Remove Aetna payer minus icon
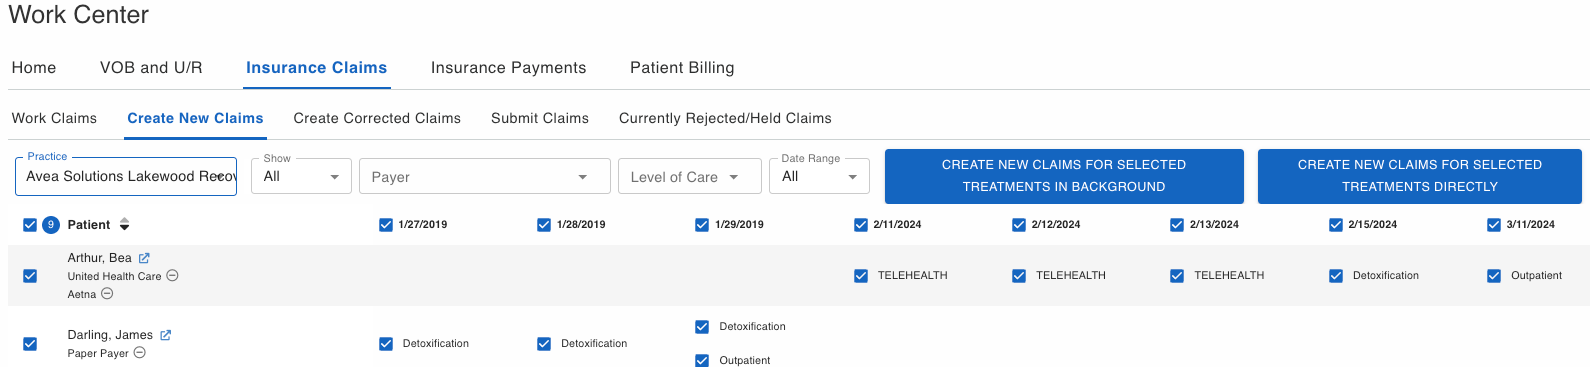This screenshot has height=367, width=1590. point(107,294)
